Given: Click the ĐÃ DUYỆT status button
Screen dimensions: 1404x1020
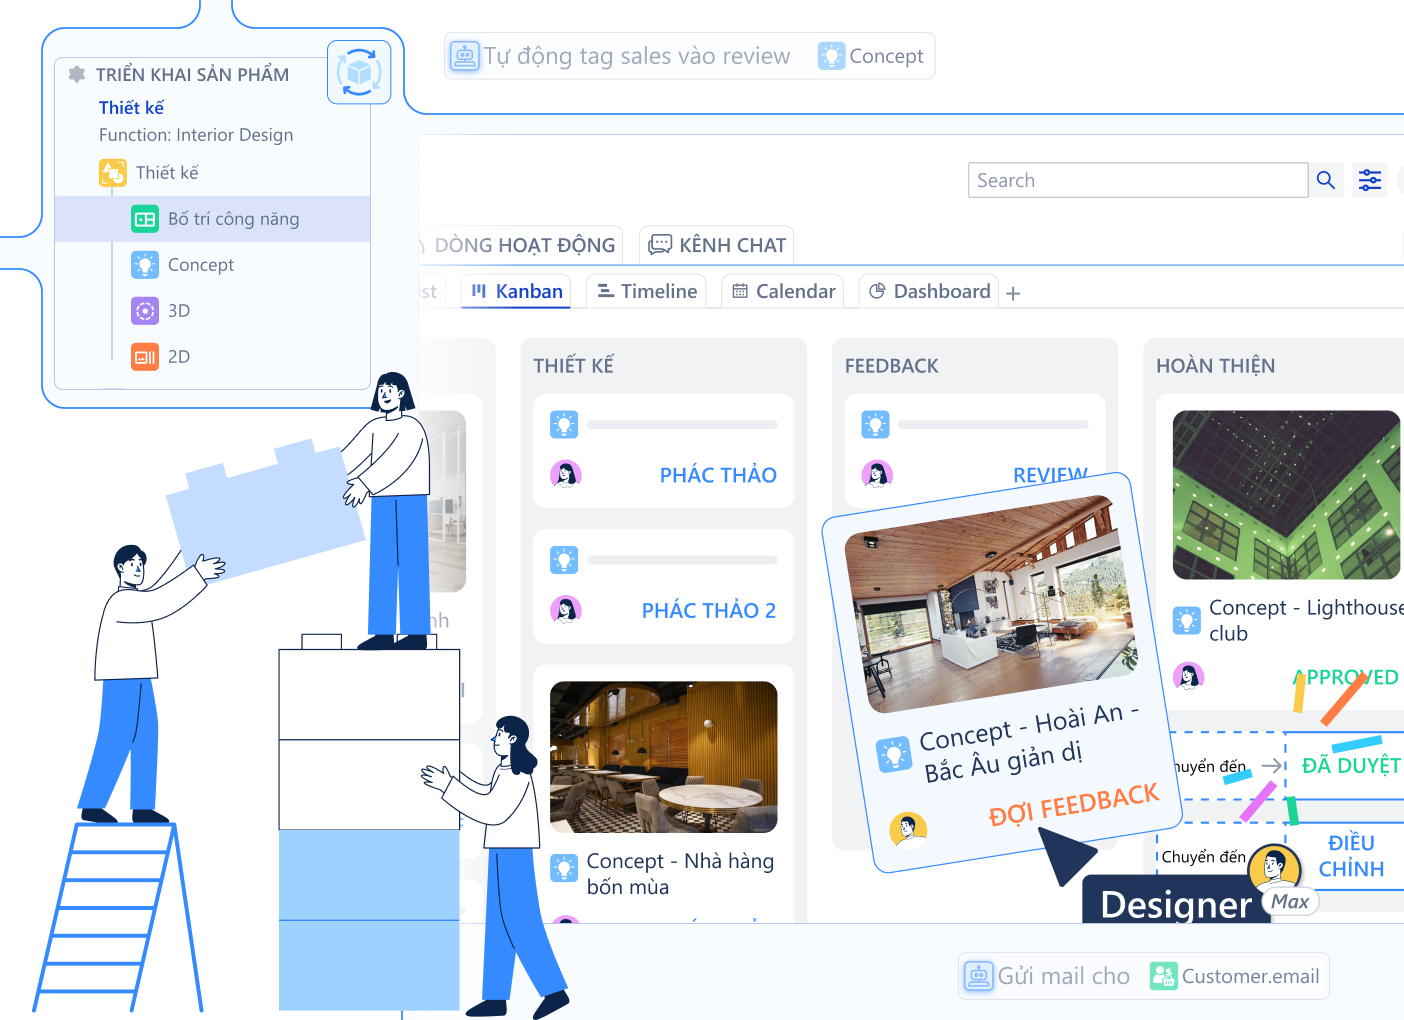Looking at the screenshot, I should 1349,766.
